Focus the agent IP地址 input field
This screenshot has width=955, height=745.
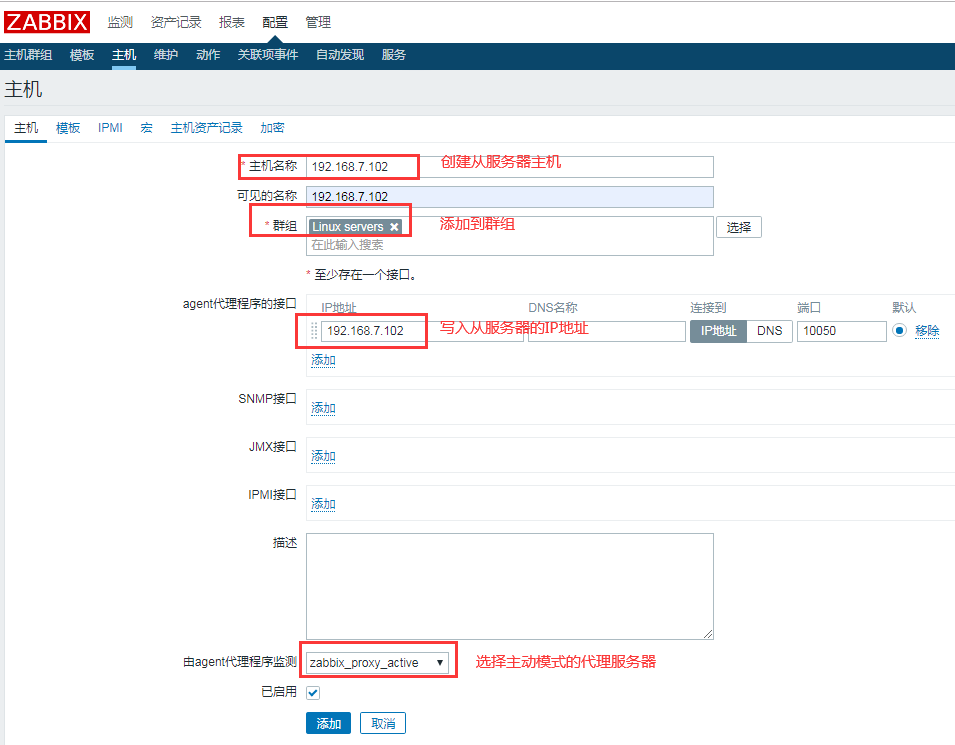(422, 331)
